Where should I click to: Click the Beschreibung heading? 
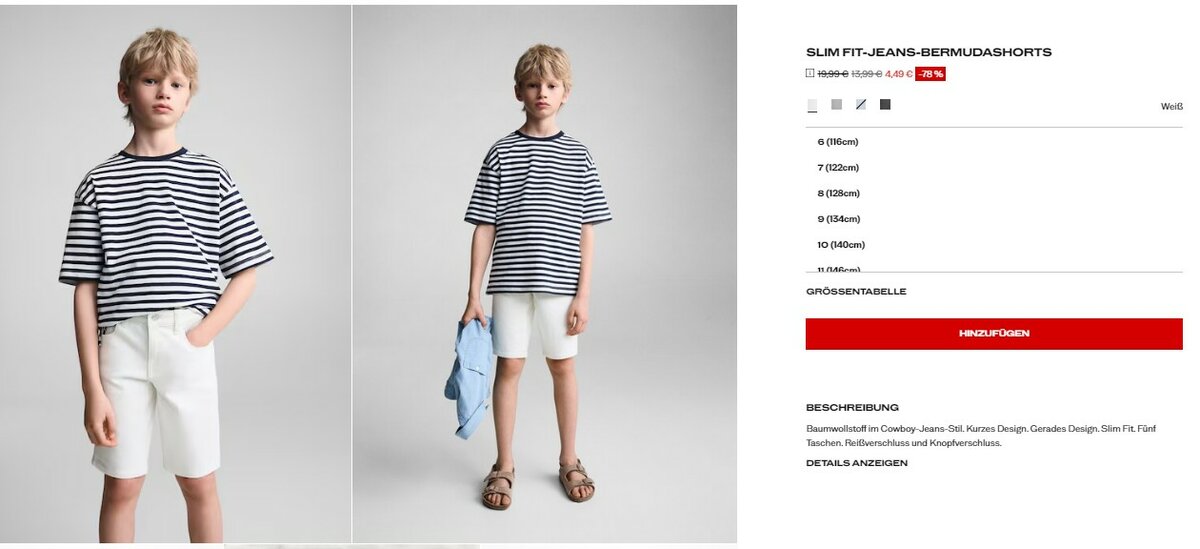[852, 408]
